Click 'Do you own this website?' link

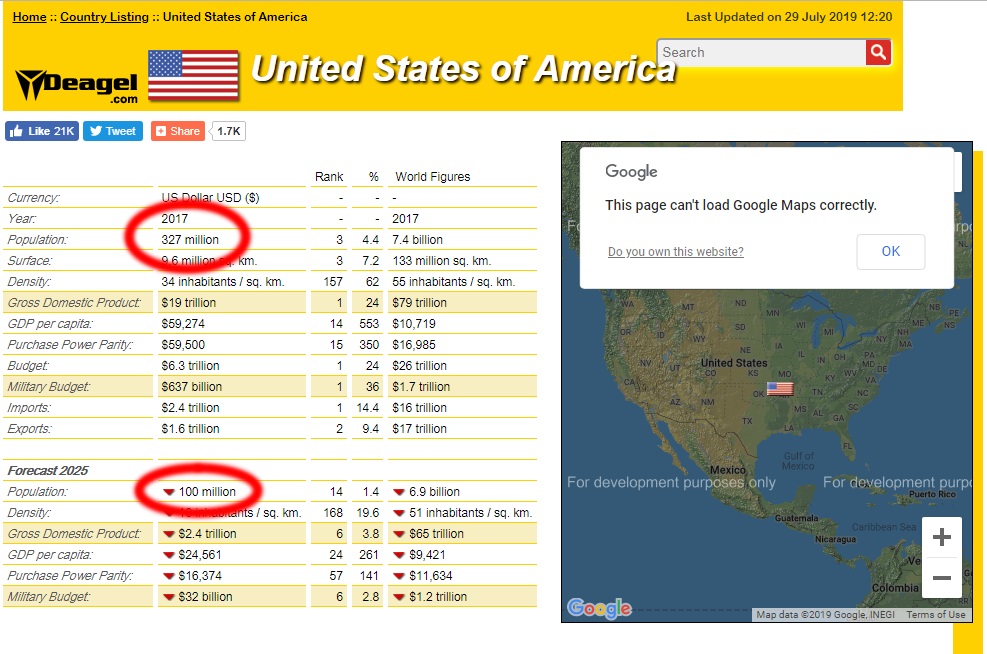[675, 252]
